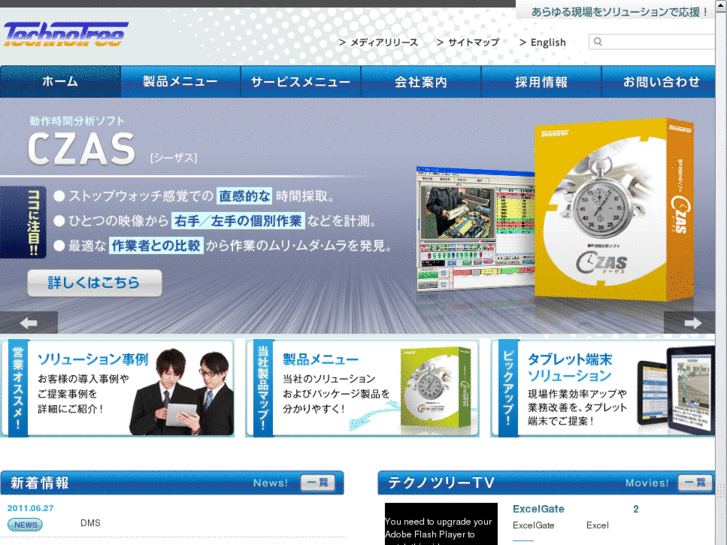Viewport: 727px width, 545px height.
Task: Open 製品メニュー in the navigation bar
Action: click(x=180, y=82)
